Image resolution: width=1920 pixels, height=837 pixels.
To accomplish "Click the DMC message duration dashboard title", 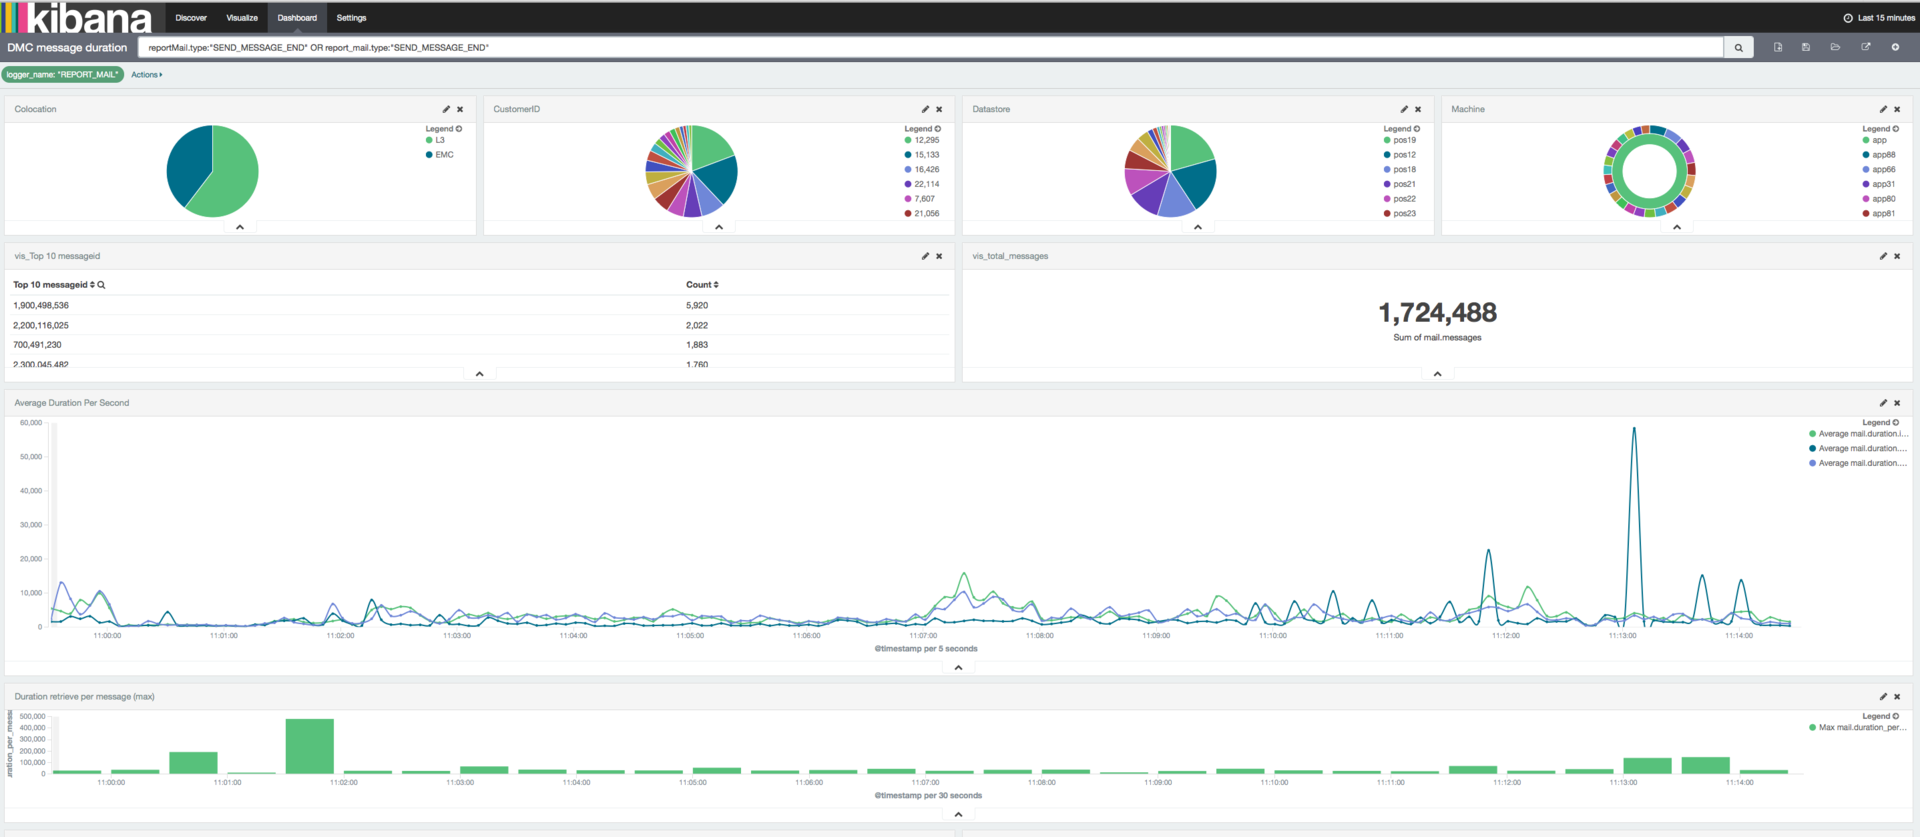I will [x=67, y=48].
